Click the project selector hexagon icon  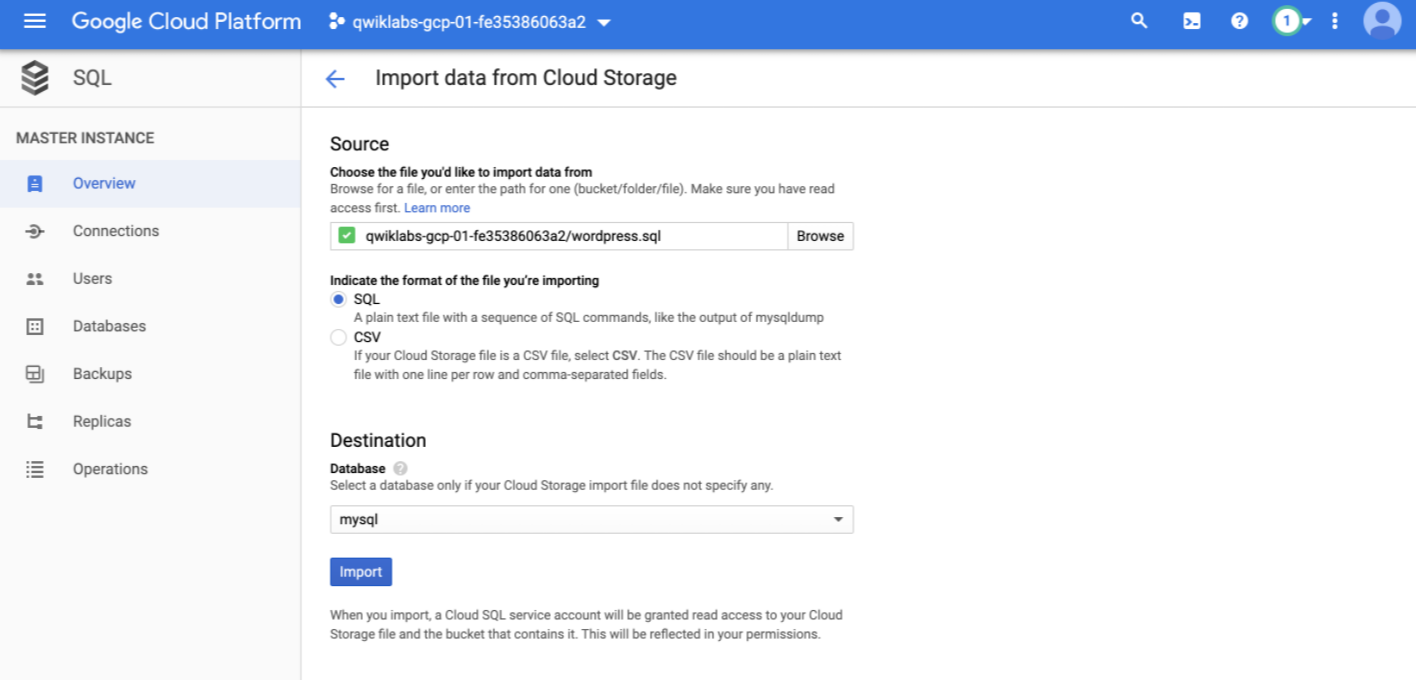[x=337, y=21]
